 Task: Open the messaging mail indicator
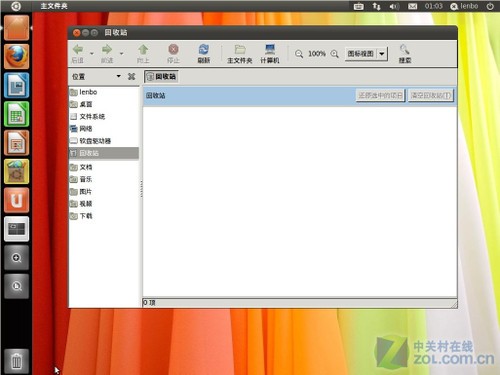413,6
